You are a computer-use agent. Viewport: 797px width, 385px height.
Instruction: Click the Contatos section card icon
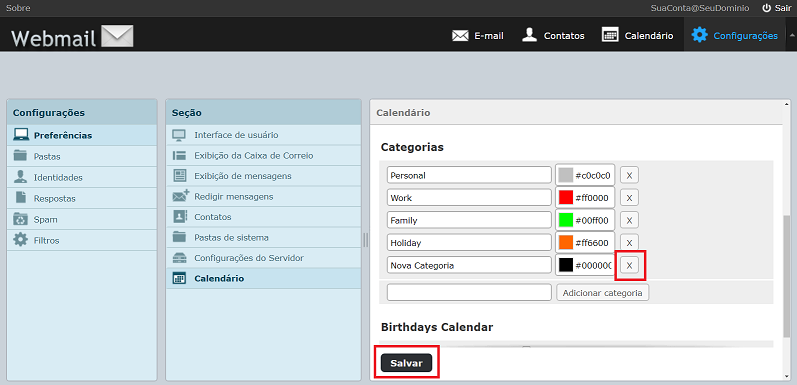pos(179,217)
